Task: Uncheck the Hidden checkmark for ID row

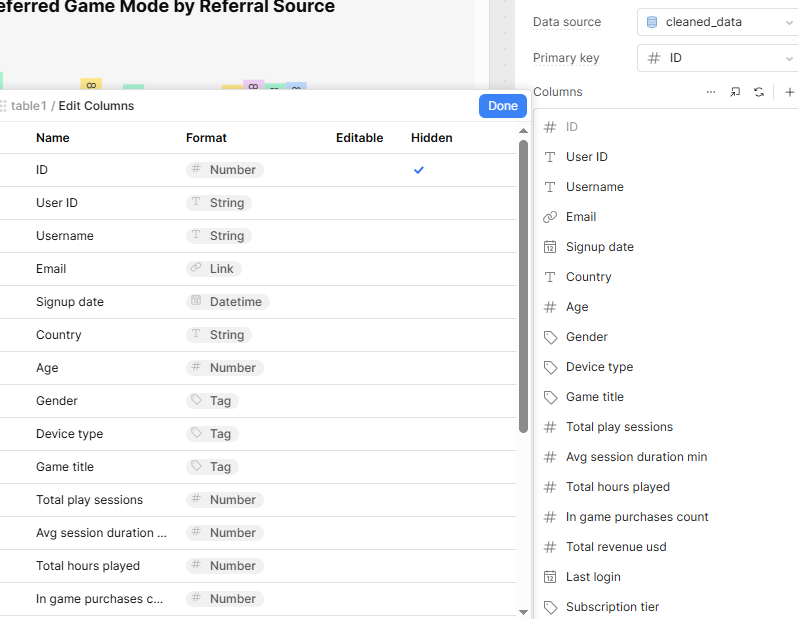Action: pyautogui.click(x=418, y=170)
